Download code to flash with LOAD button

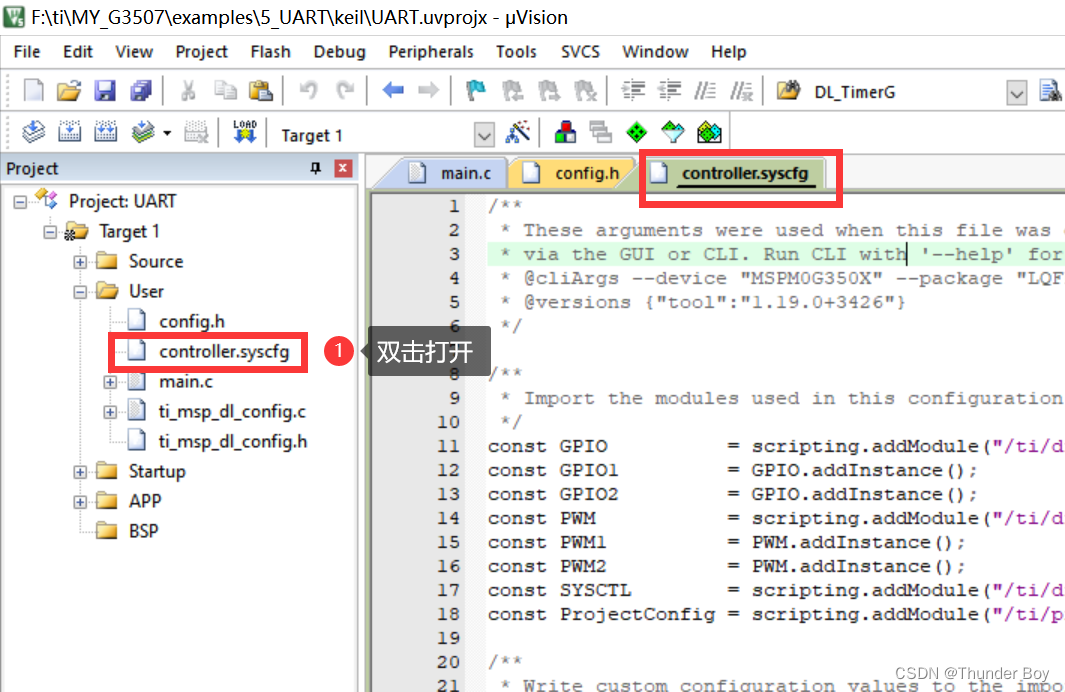[243, 132]
